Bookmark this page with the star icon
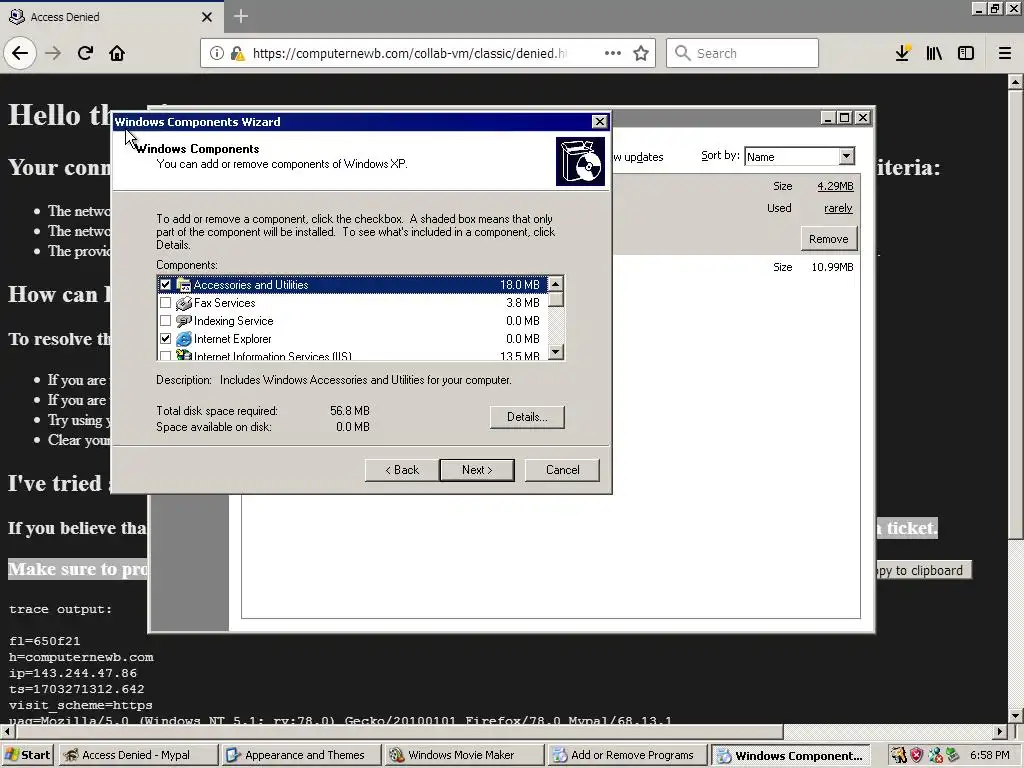 click(x=641, y=53)
